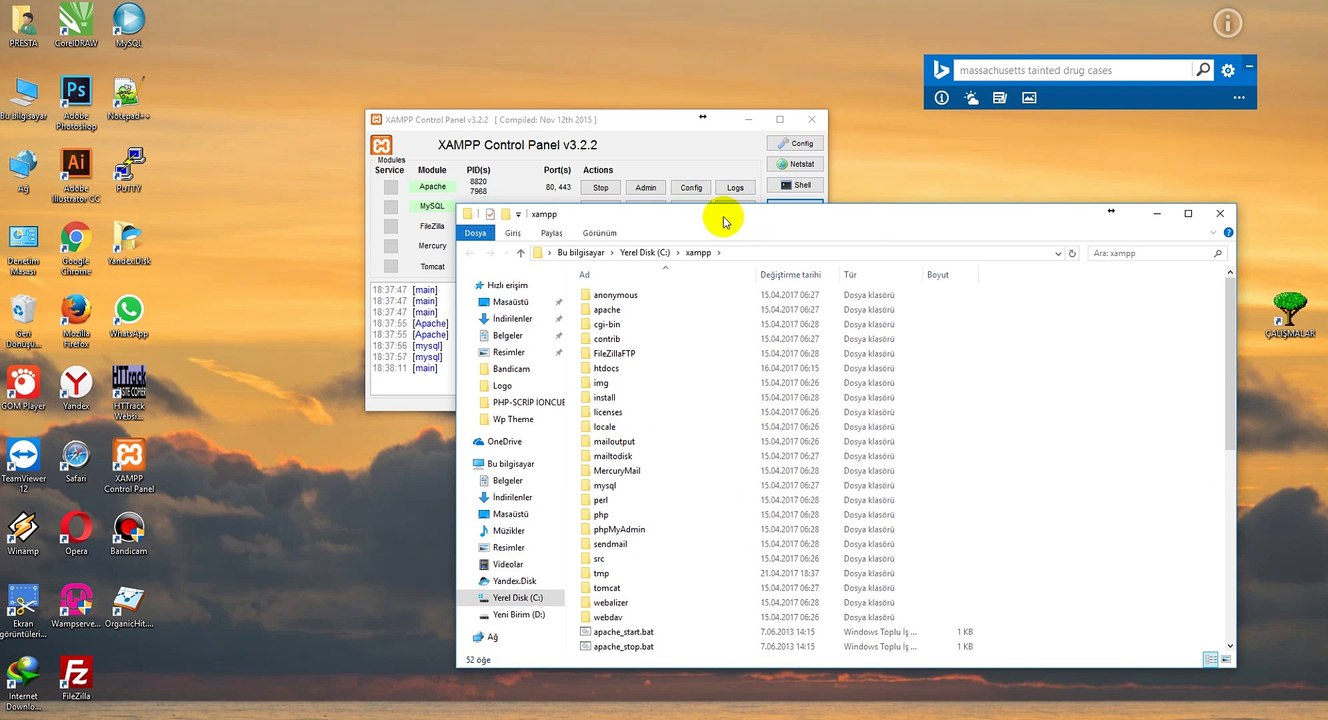This screenshot has height=720, width=1328.
Task: Switch to the Görünüm ribbon tab
Action: [600, 233]
